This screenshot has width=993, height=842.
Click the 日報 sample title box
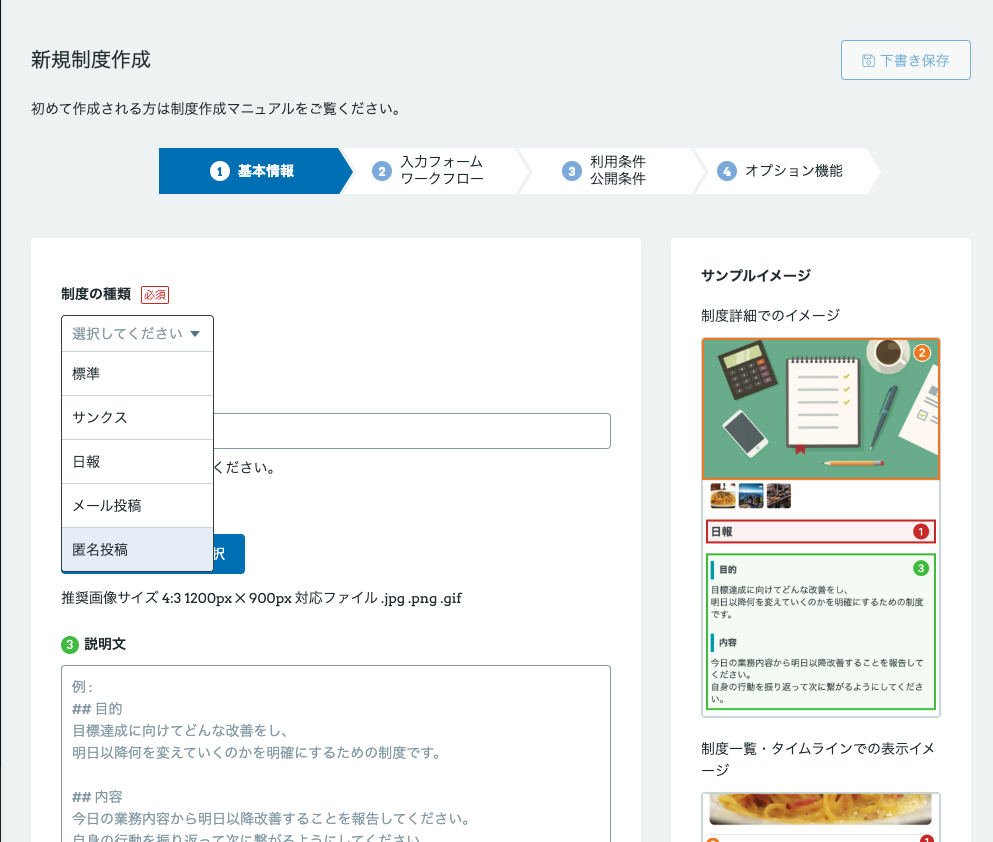(x=820, y=532)
